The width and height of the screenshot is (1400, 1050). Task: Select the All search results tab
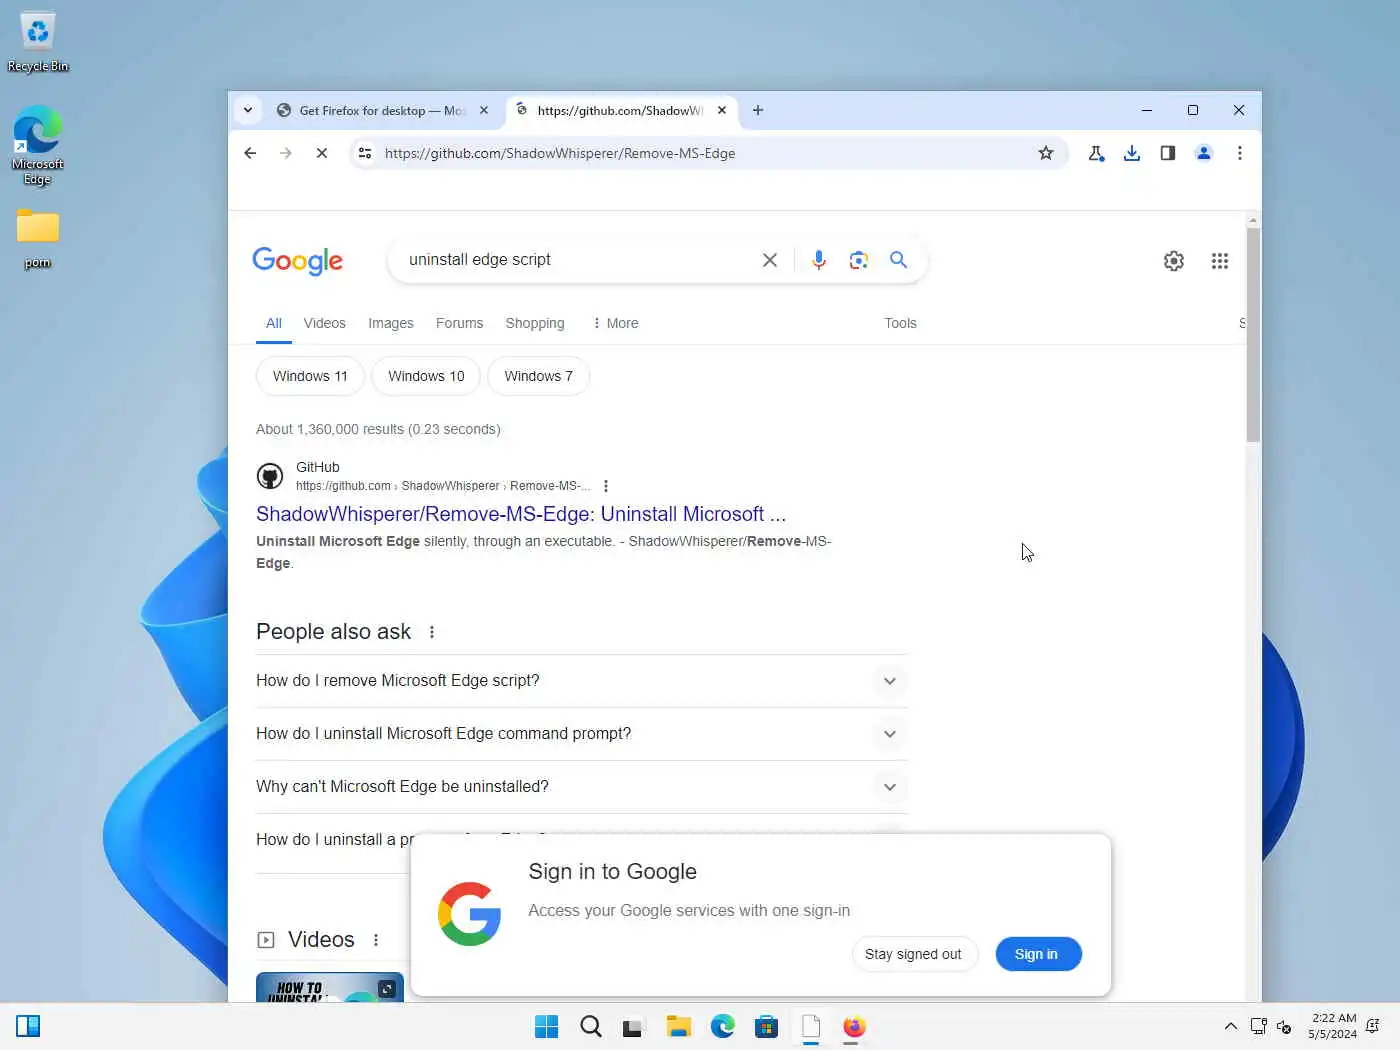[x=274, y=323]
